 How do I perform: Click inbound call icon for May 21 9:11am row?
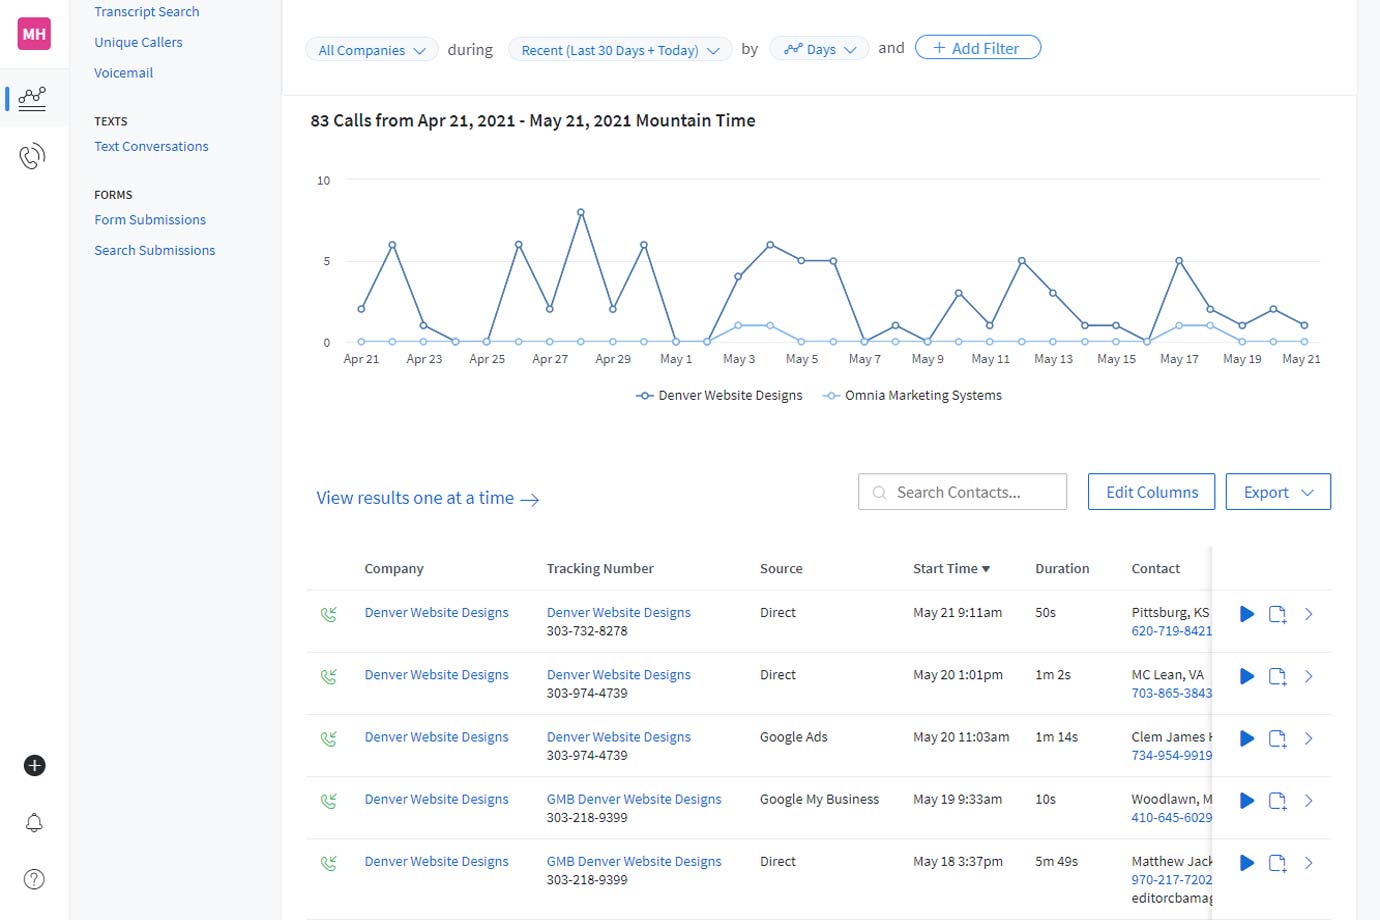[328, 614]
